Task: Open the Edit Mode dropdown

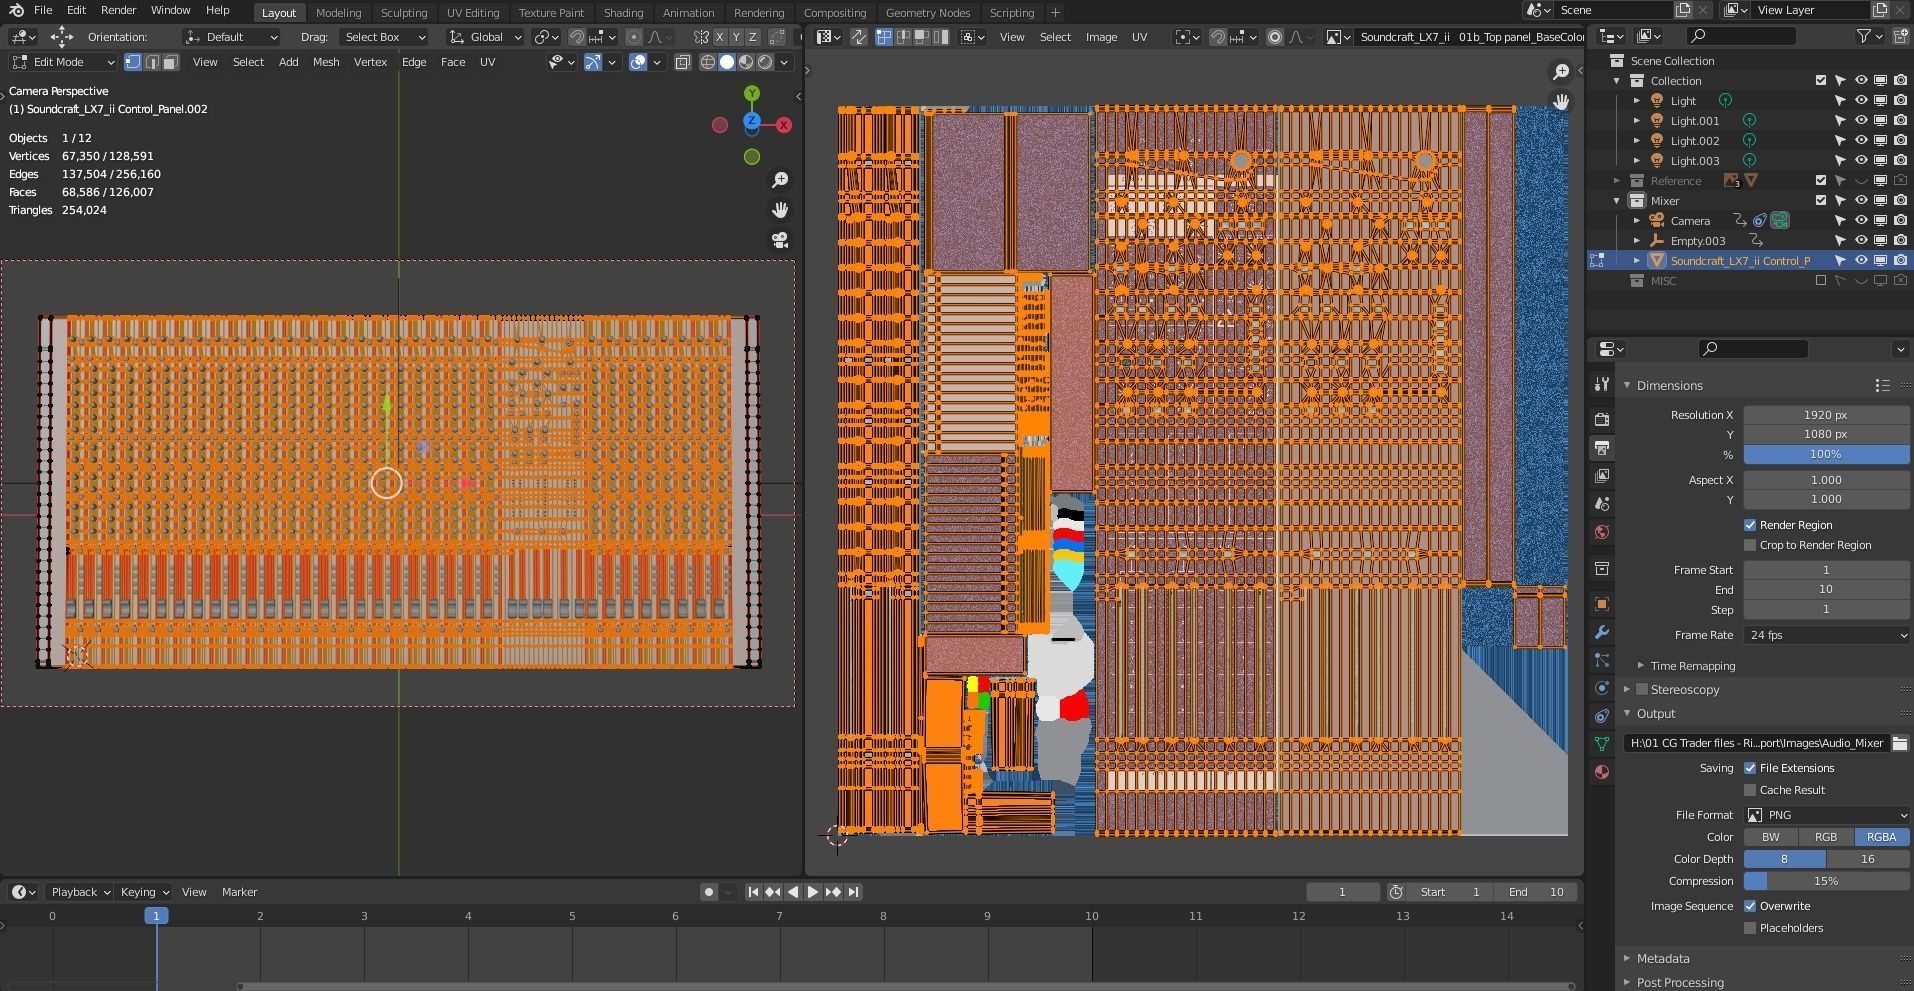Action: 63,62
